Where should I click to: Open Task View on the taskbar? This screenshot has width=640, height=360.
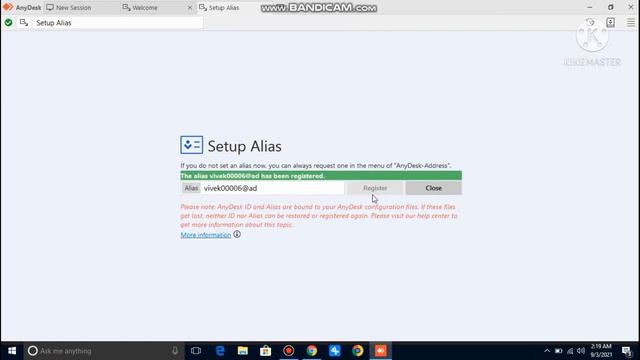(196, 351)
